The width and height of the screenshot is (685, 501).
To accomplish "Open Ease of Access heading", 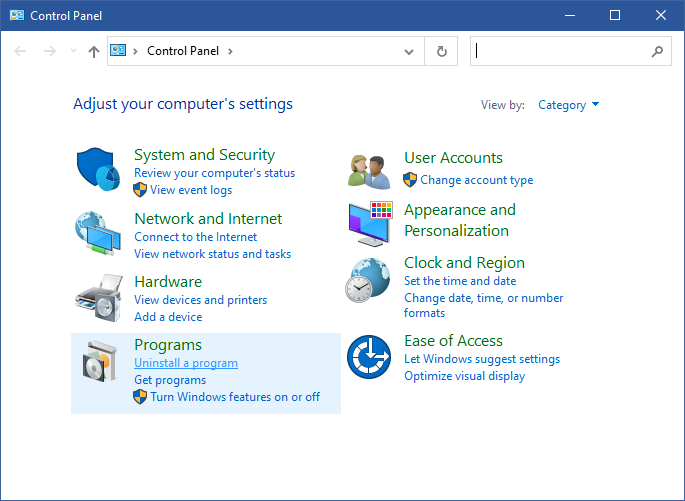I will [x=453, y=341].
